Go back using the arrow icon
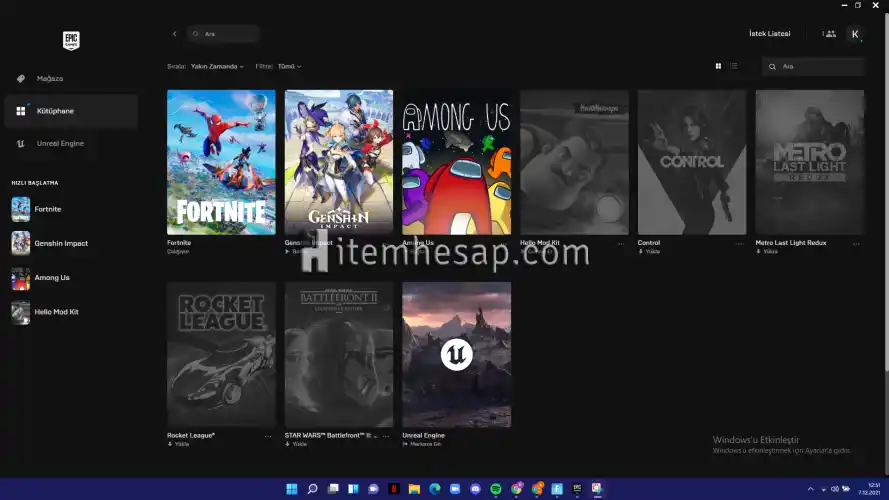The width and height of the screenshot is (889, 500). pyautogui.click(x=175, y=34)
